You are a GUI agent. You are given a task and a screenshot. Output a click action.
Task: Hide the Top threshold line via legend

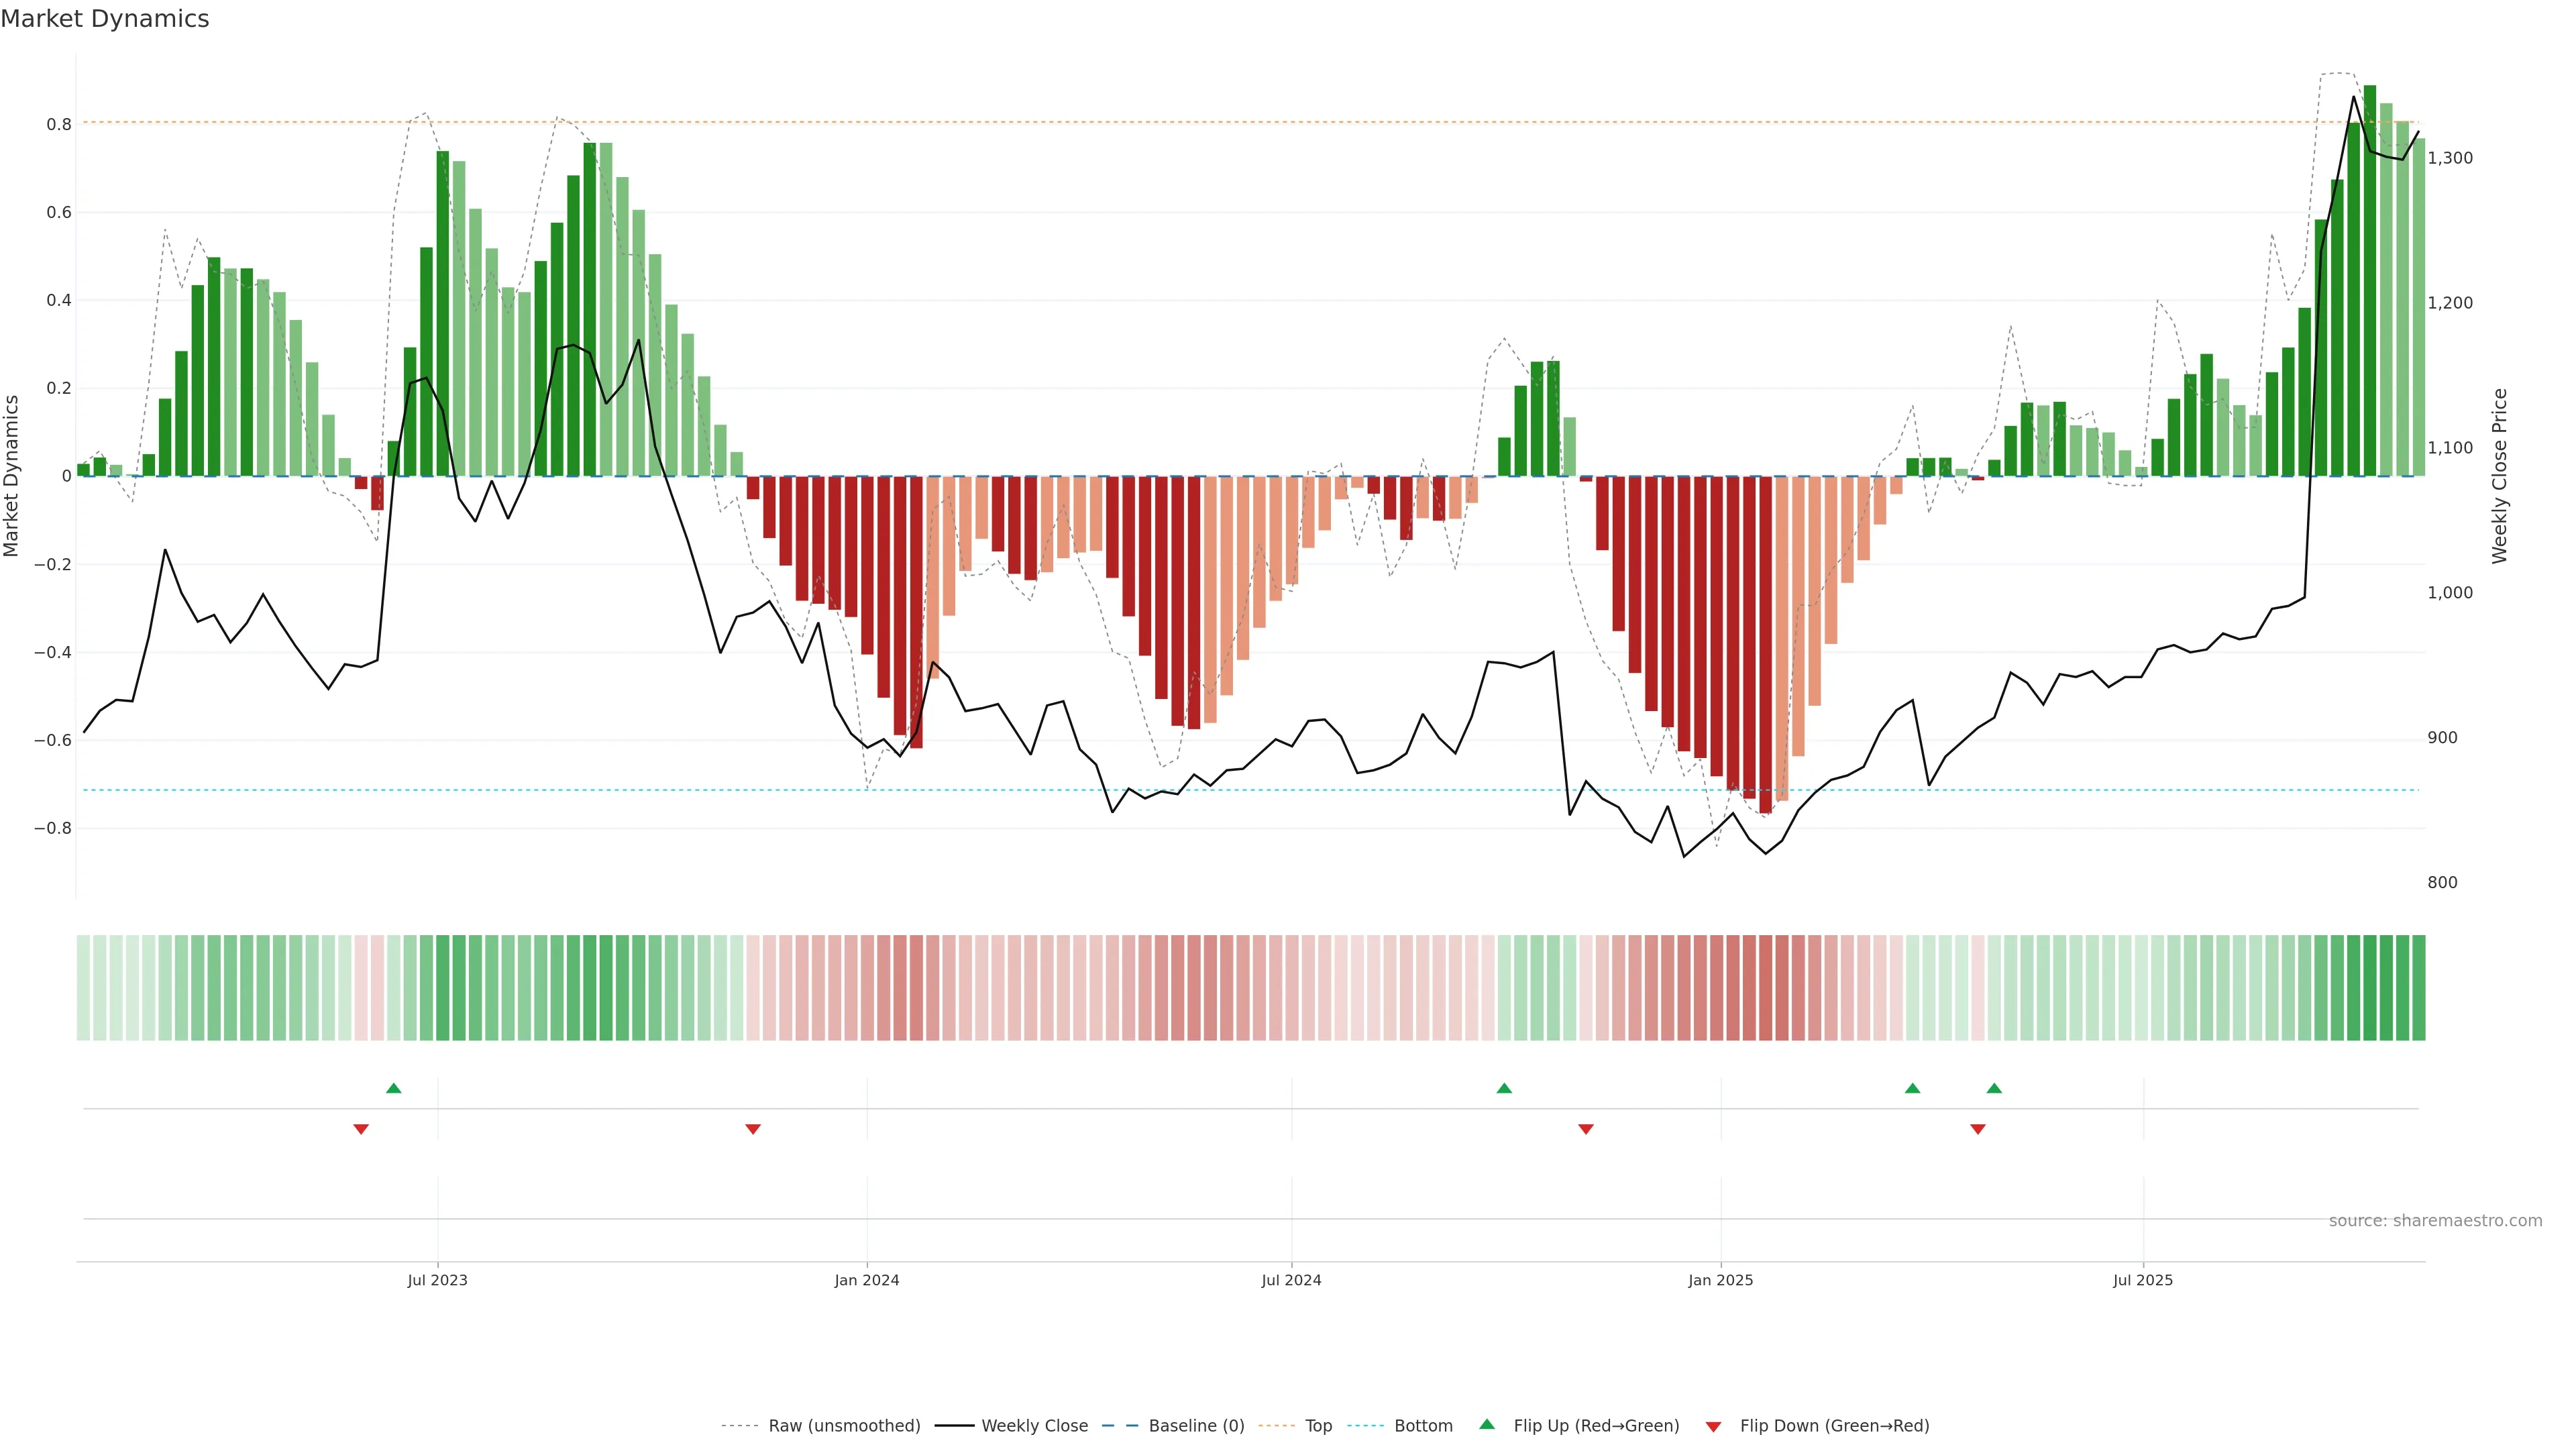click(x=1318, y=1426)
